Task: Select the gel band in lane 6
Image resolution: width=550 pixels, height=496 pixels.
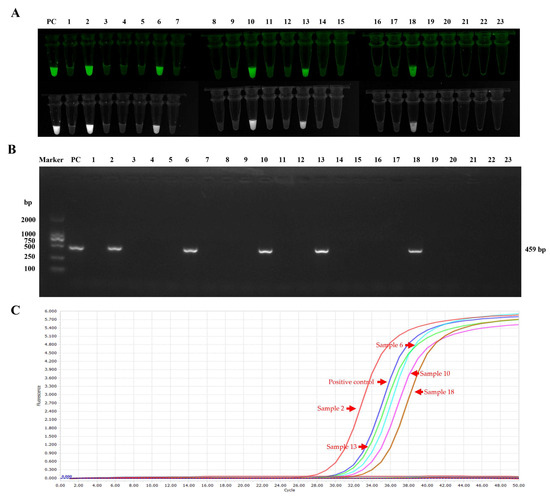Action: (x=190, y=250)
